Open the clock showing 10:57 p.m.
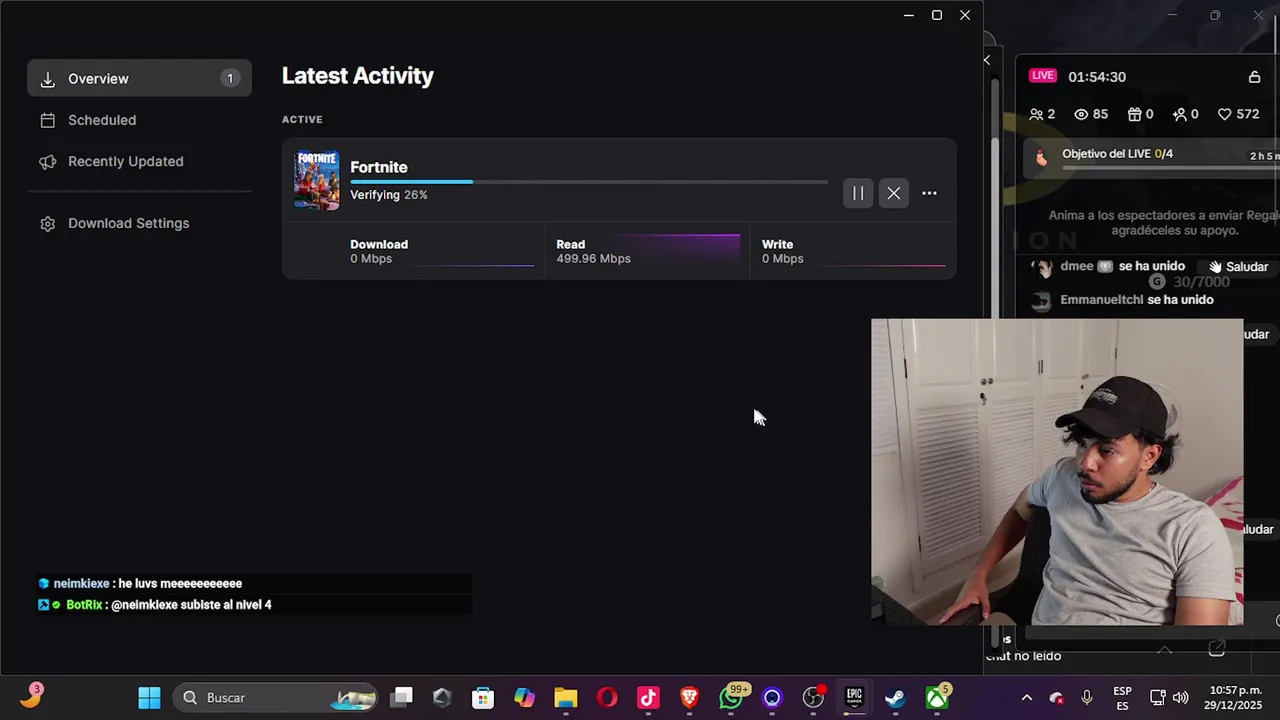1280x720 pixels. [x=1235, y=698]
